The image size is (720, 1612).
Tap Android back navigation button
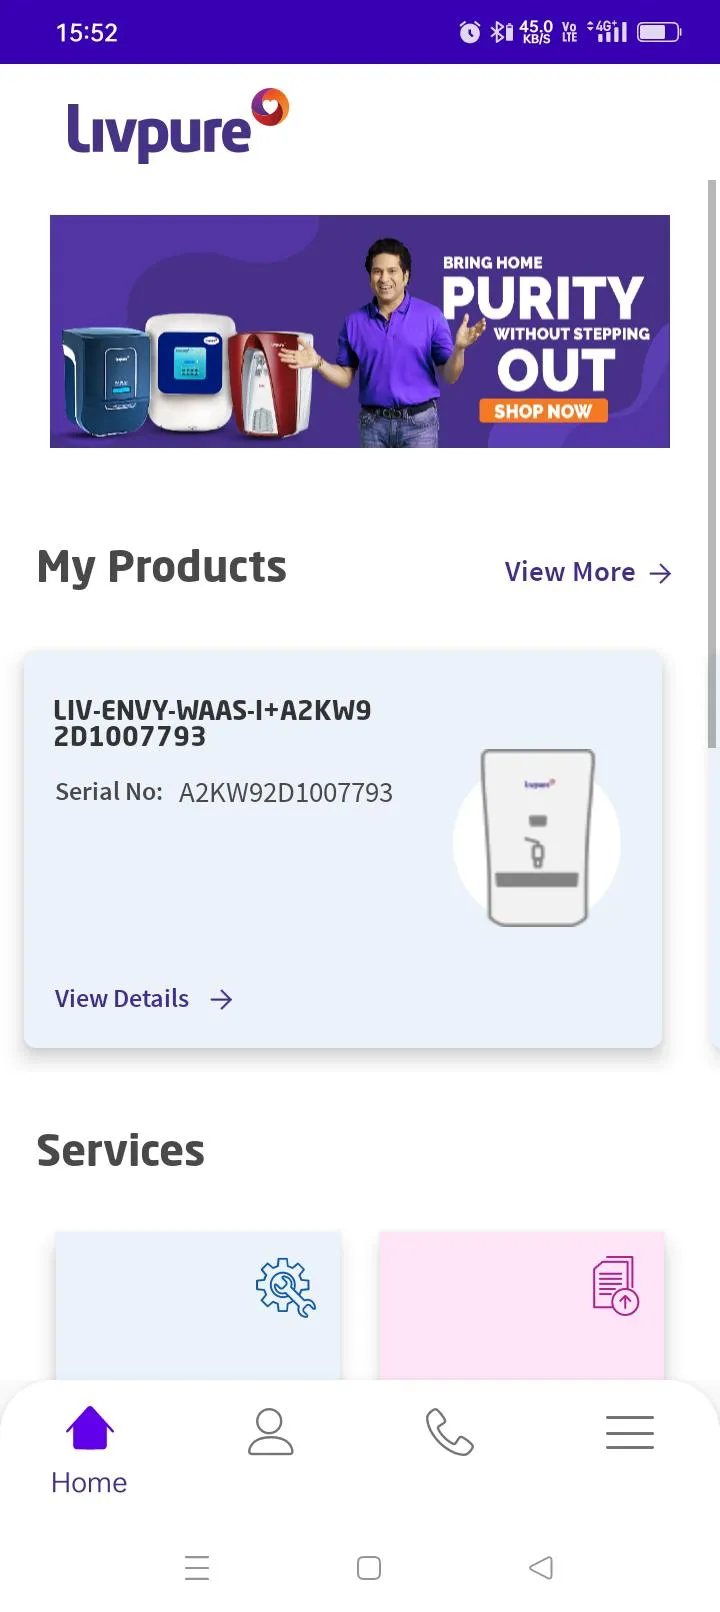coord(541,1568)
